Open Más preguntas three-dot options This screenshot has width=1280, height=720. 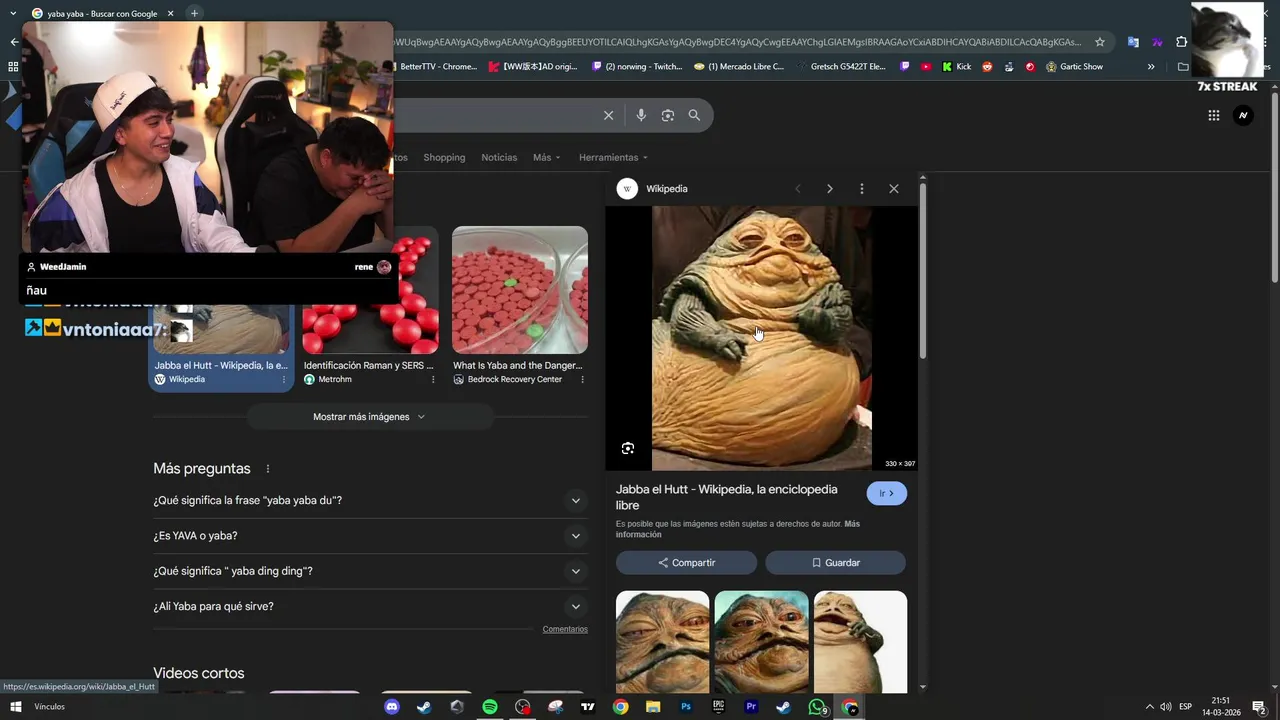[267, 469]
